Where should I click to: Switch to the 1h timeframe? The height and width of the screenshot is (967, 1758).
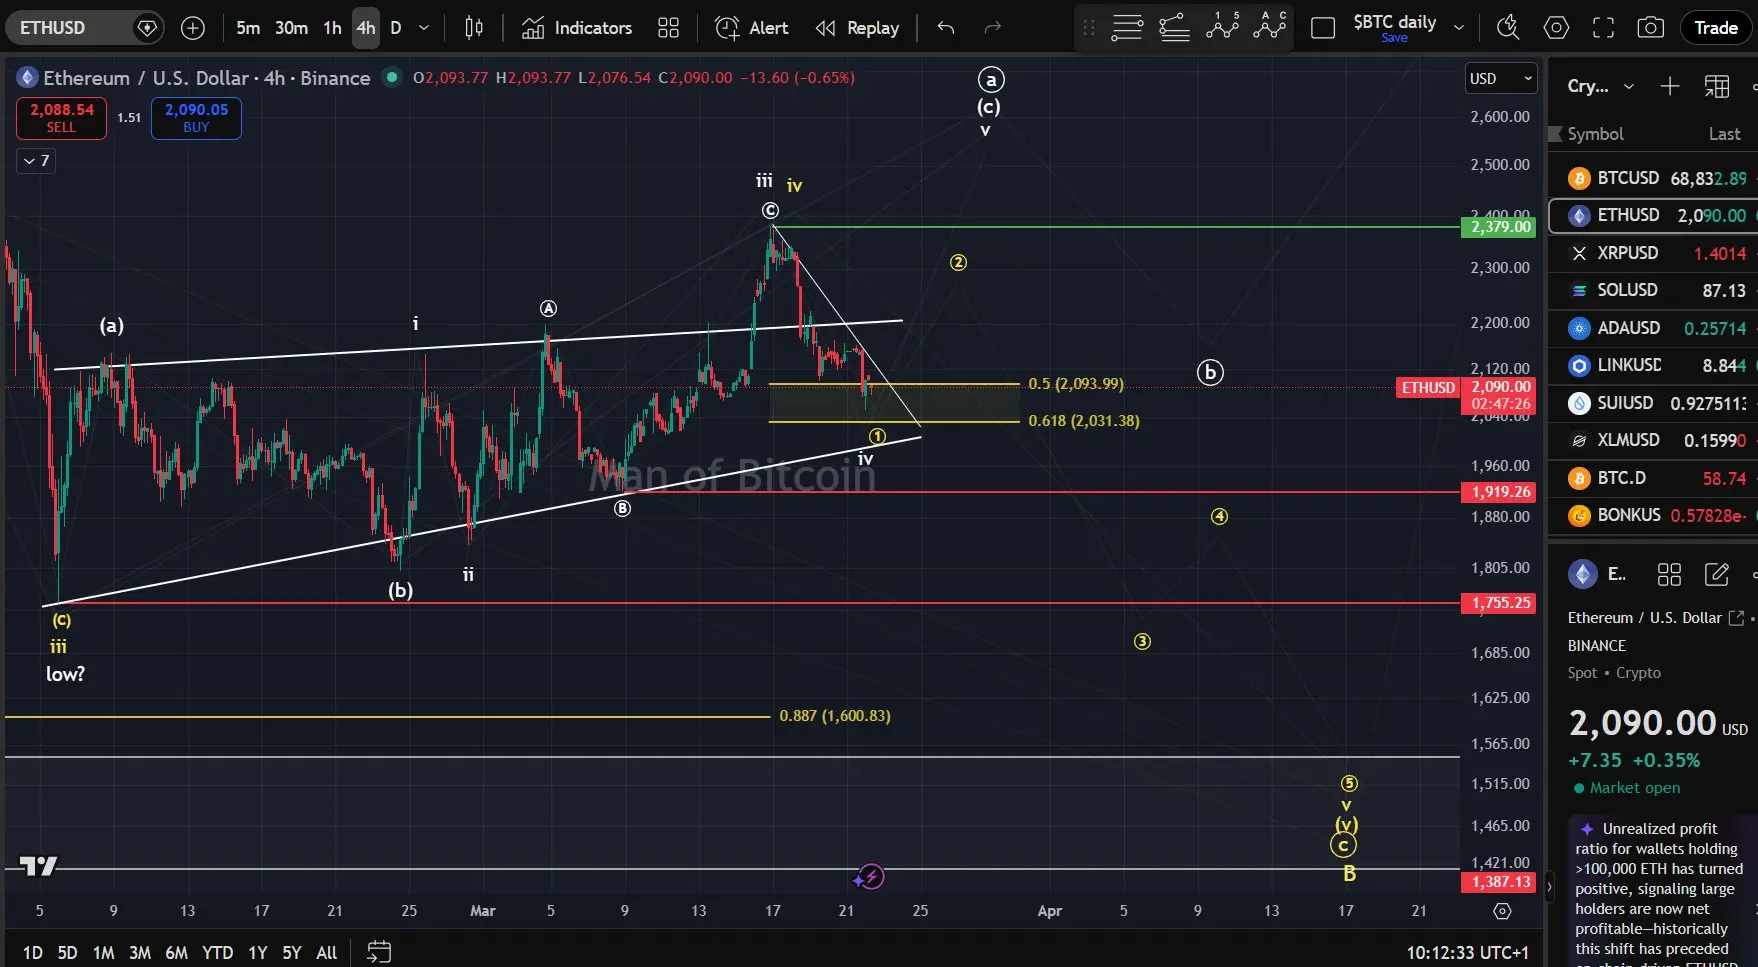[x=332, y=28]
